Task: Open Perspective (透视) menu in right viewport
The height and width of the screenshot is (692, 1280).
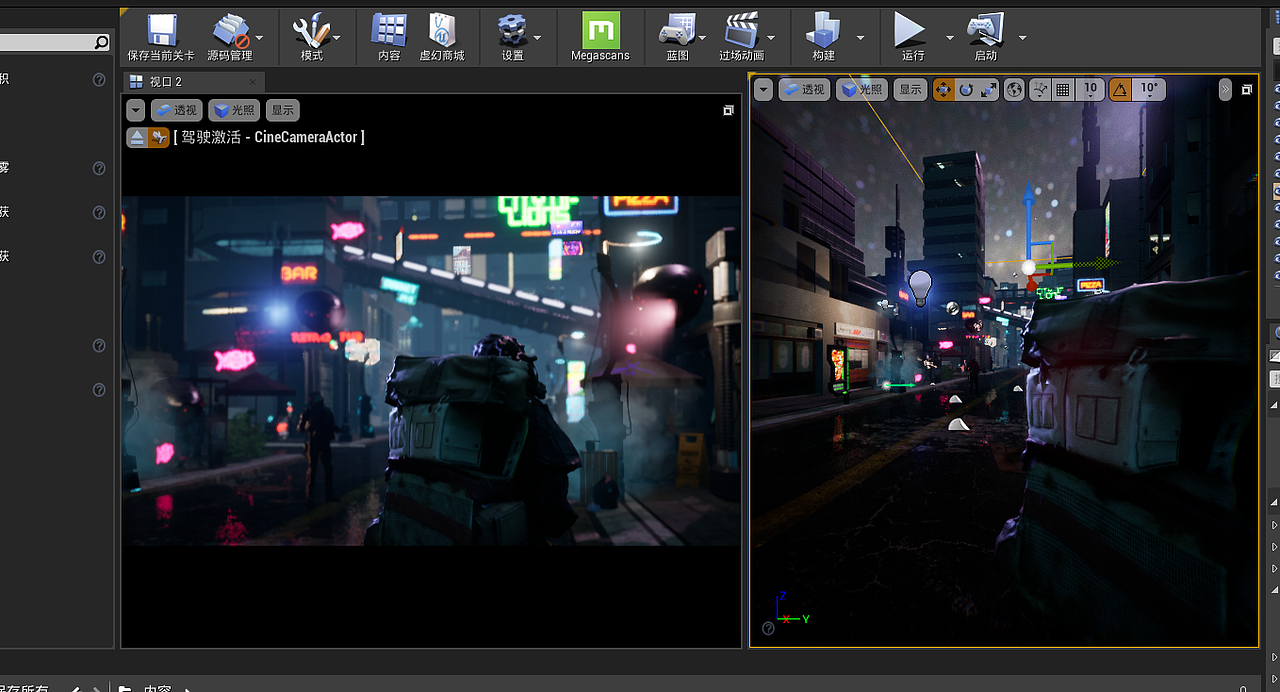Action: pos(804,90)
